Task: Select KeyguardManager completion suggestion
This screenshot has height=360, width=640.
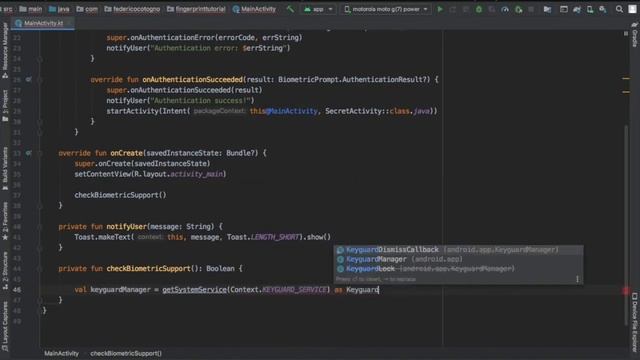Action: pyautogui.click(x=458, y=259)
